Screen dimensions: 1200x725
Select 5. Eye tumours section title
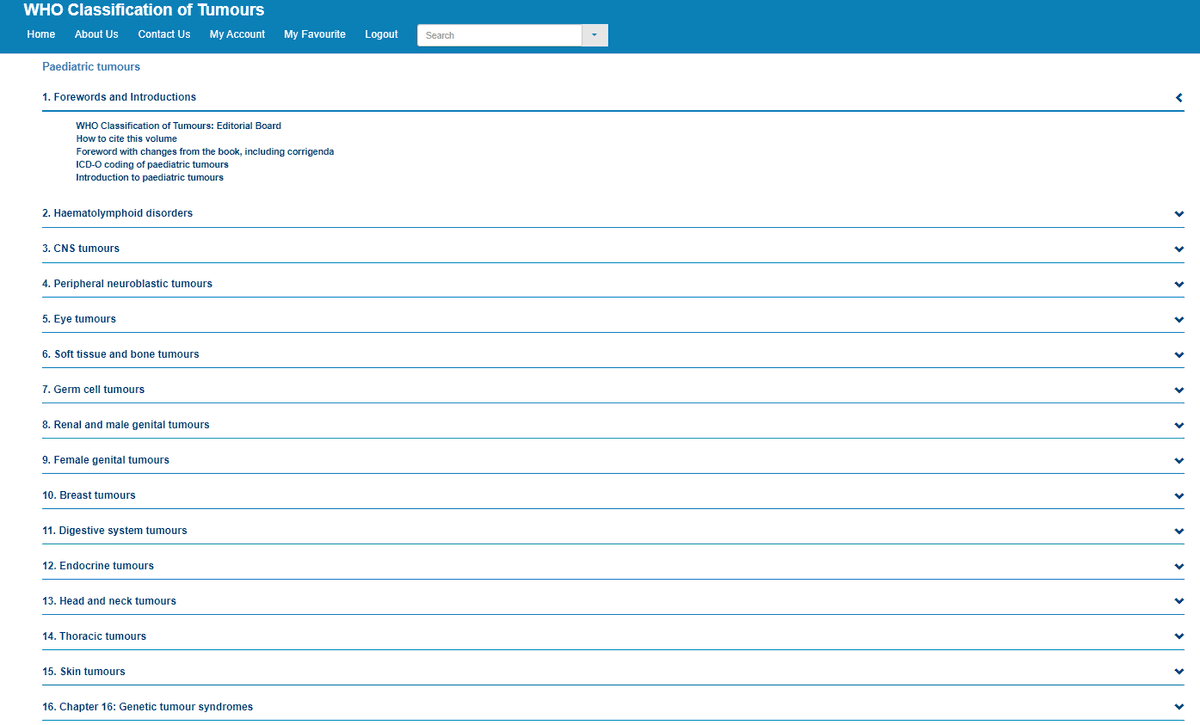click(x=79, y=319)
